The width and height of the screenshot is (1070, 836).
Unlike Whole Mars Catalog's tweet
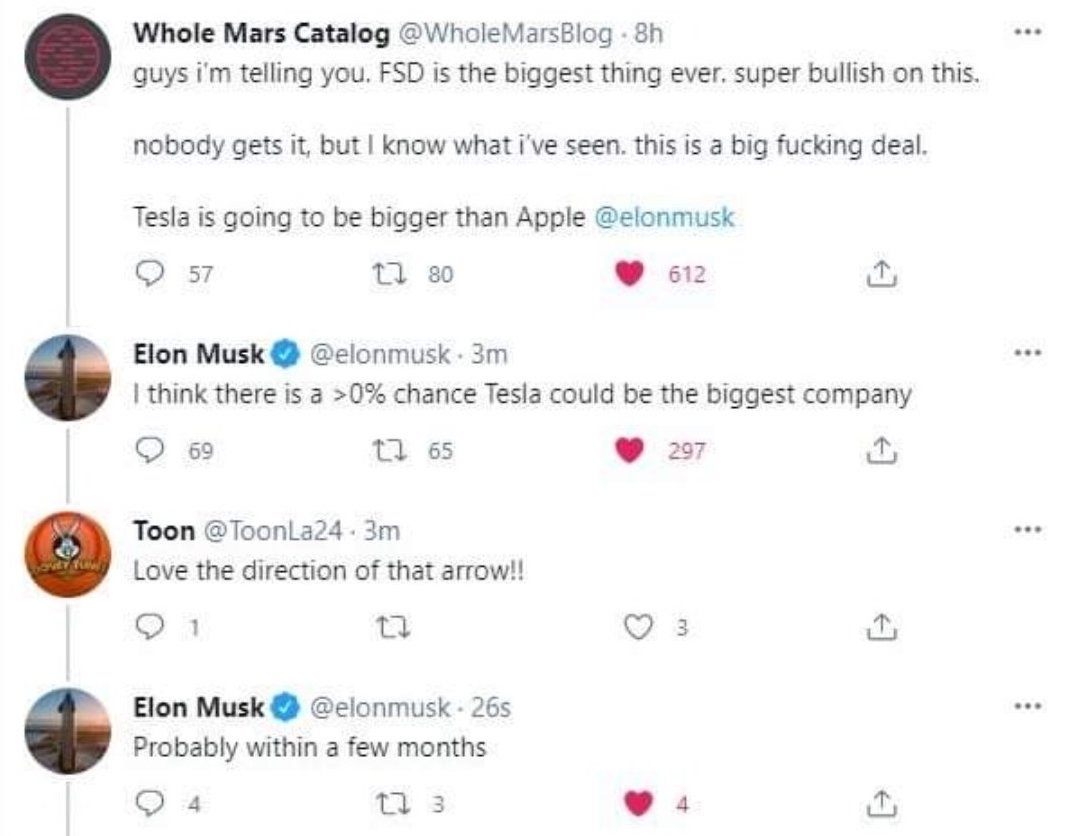click(x=630, y=271)
